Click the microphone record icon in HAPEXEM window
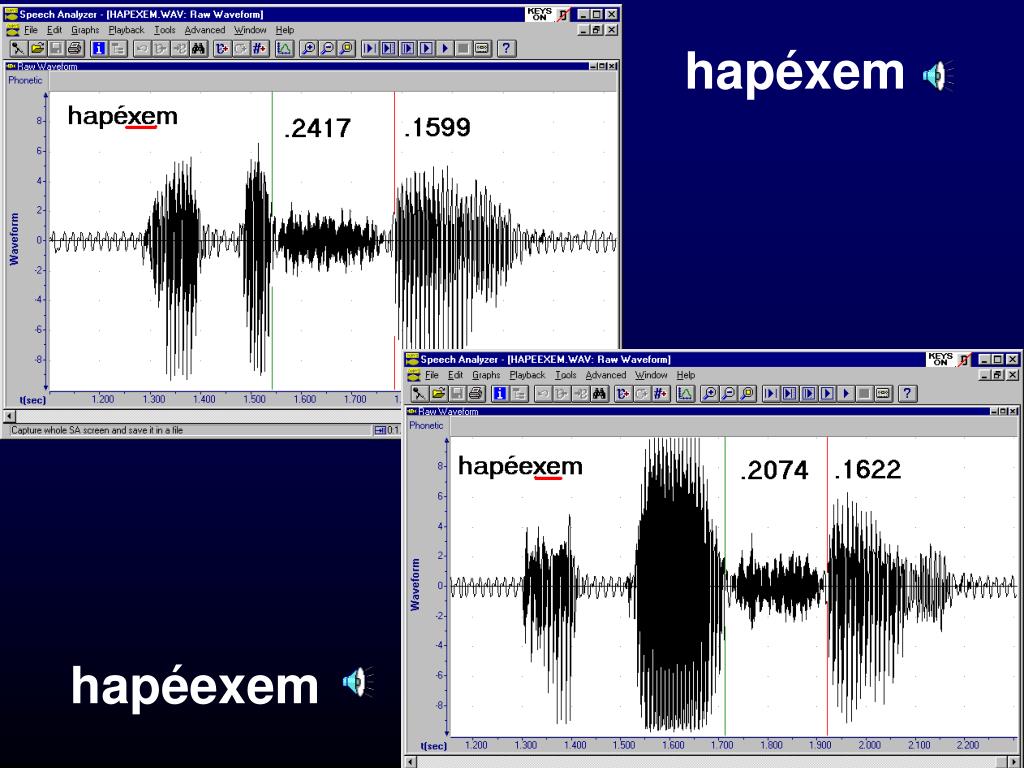1024x768 pixels. click(x=18, y=48)
